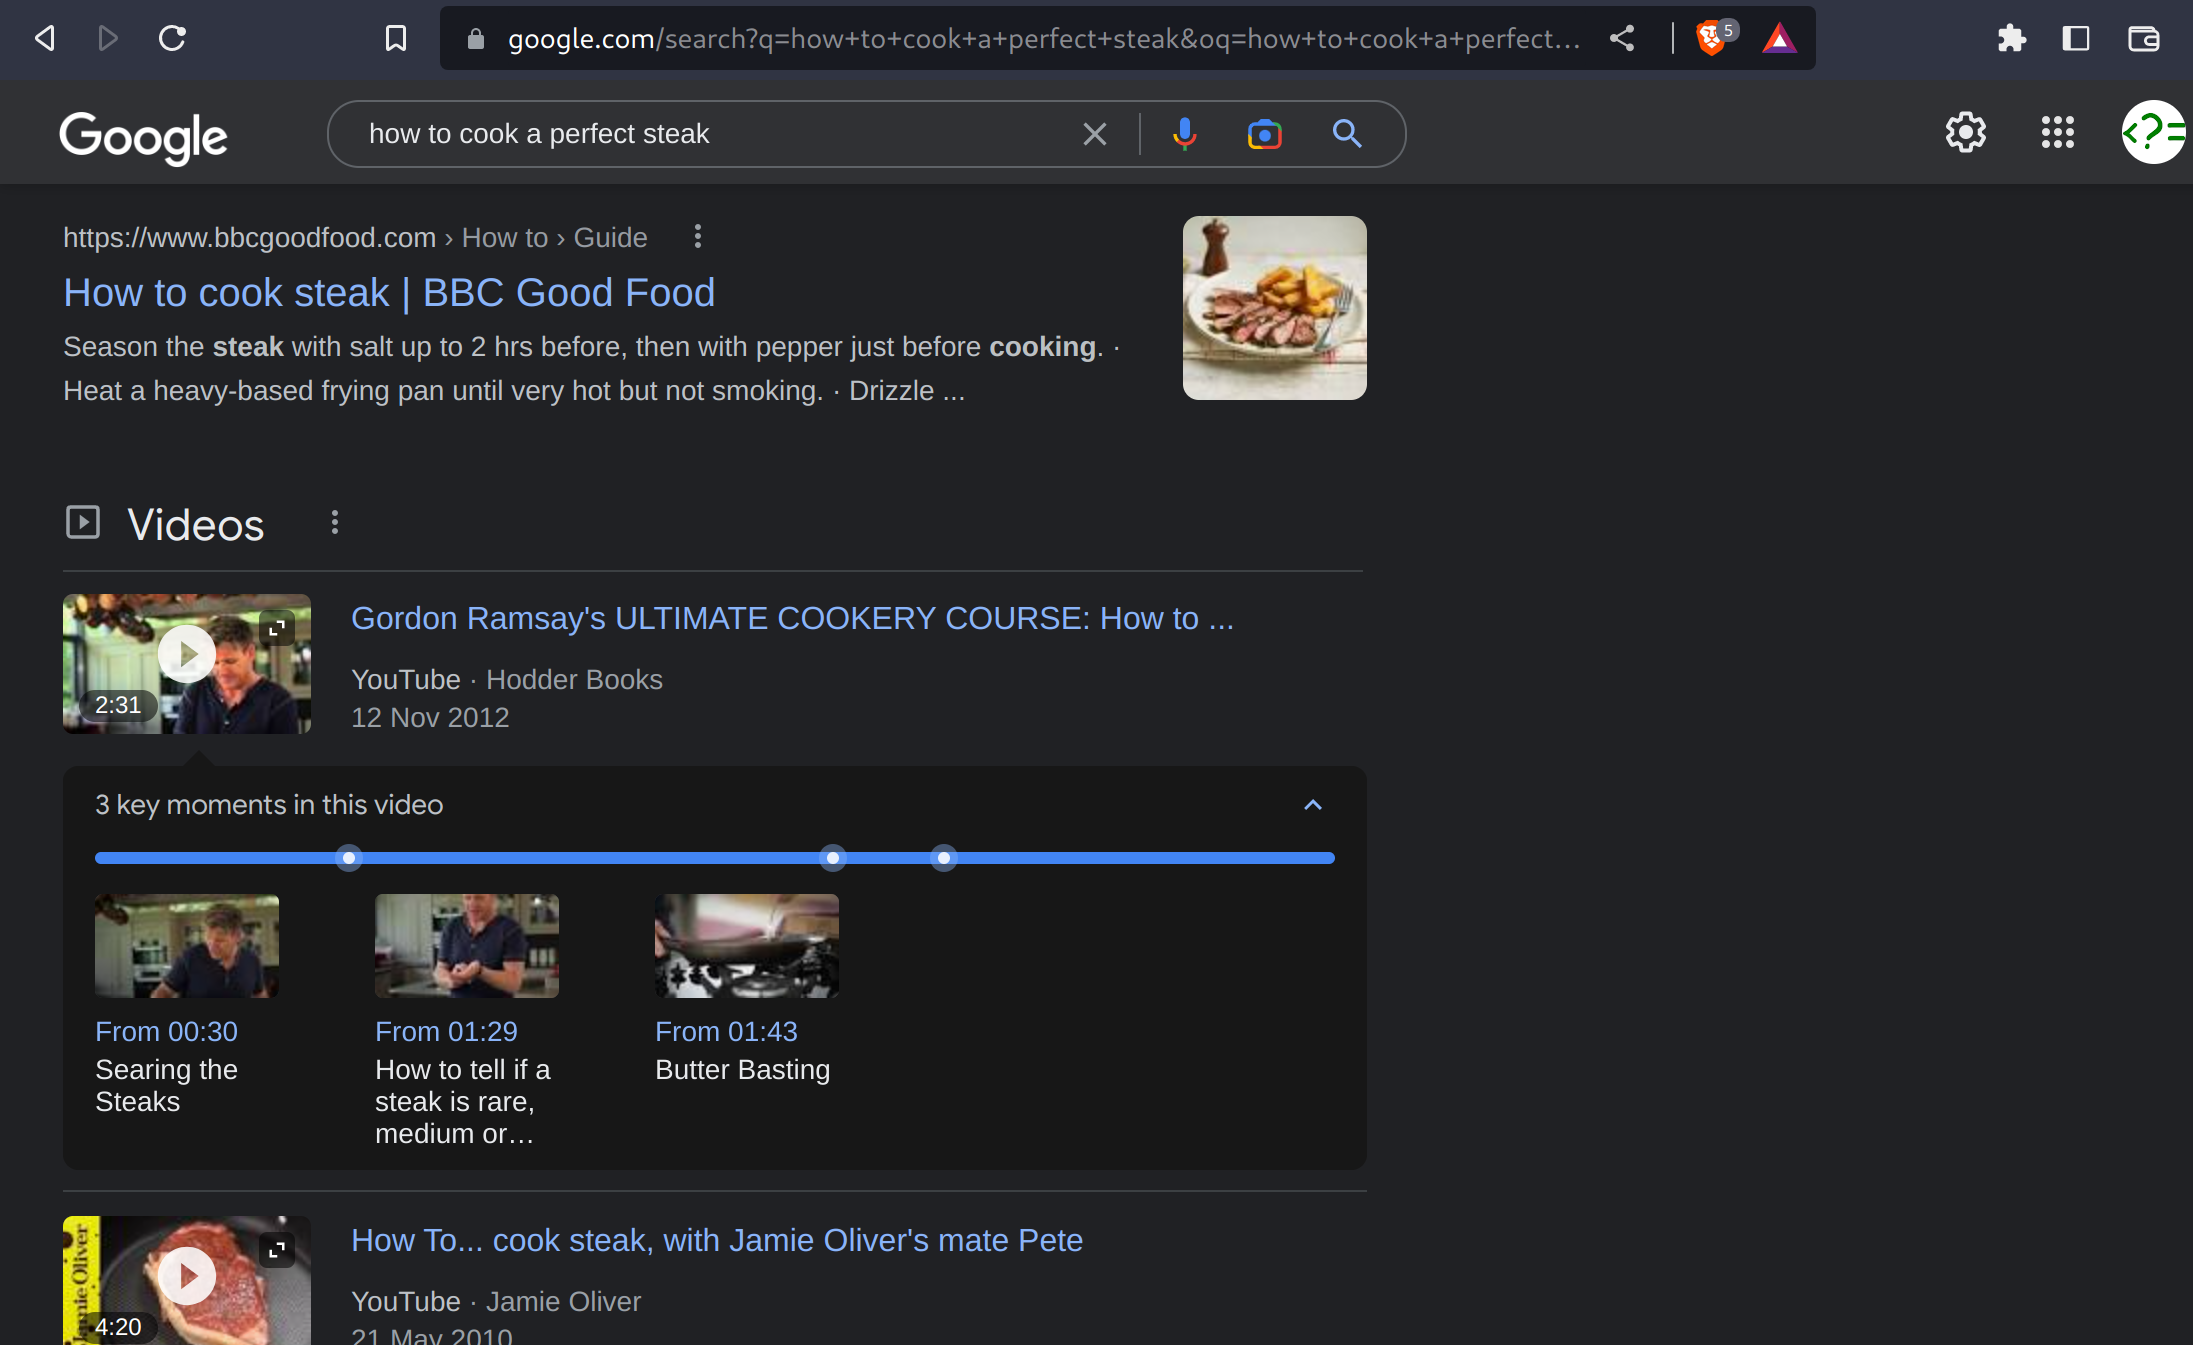Collapse the key moments panel
The height and width of the screenshot is (1345, 2193).
(x=1313, y=805)
